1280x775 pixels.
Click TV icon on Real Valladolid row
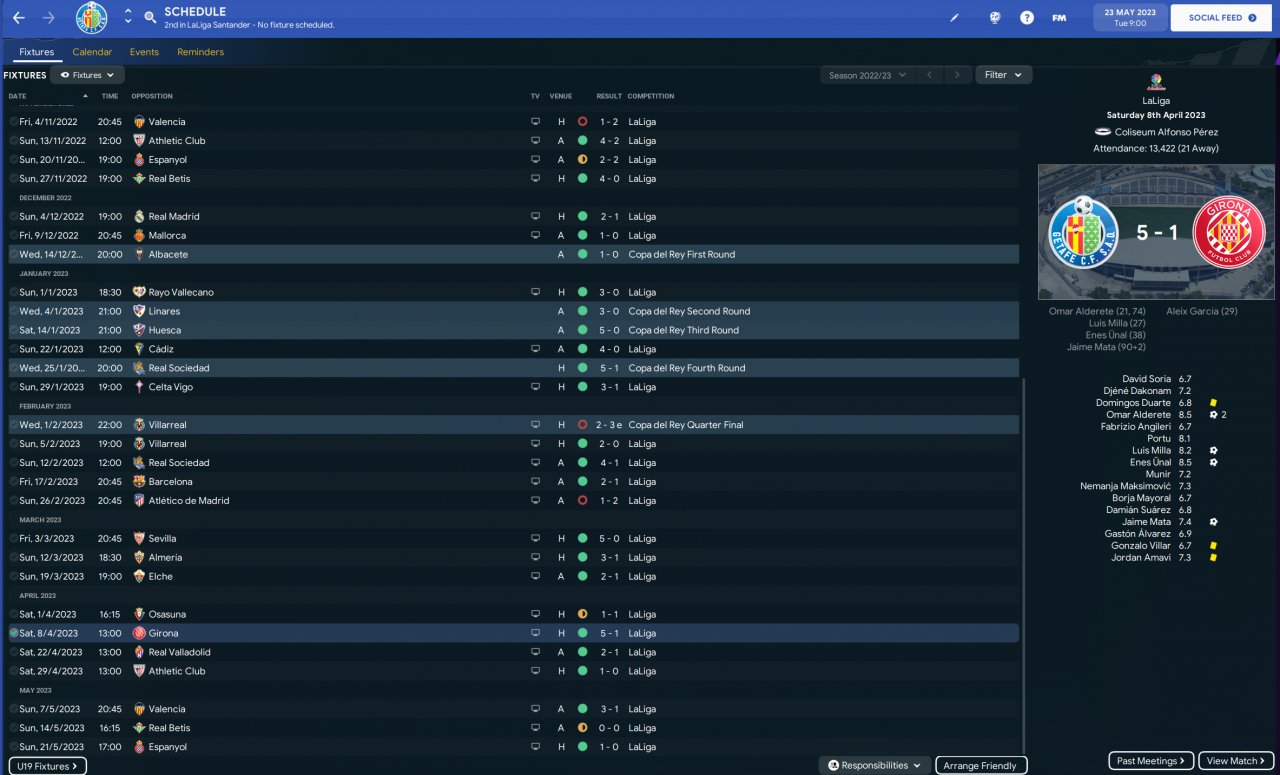click(535, 652)
